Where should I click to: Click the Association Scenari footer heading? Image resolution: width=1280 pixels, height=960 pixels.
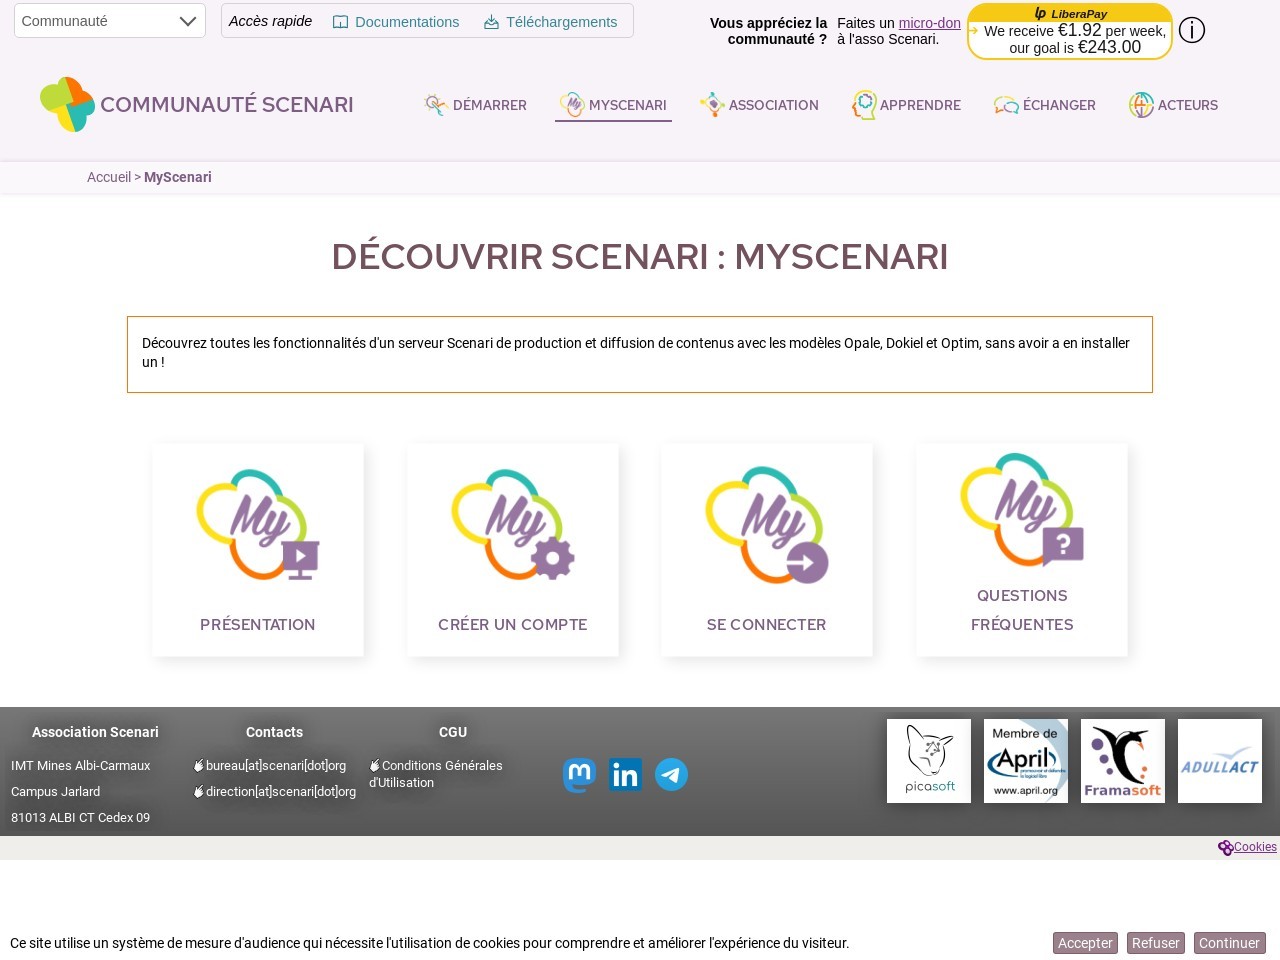[95, 732]
